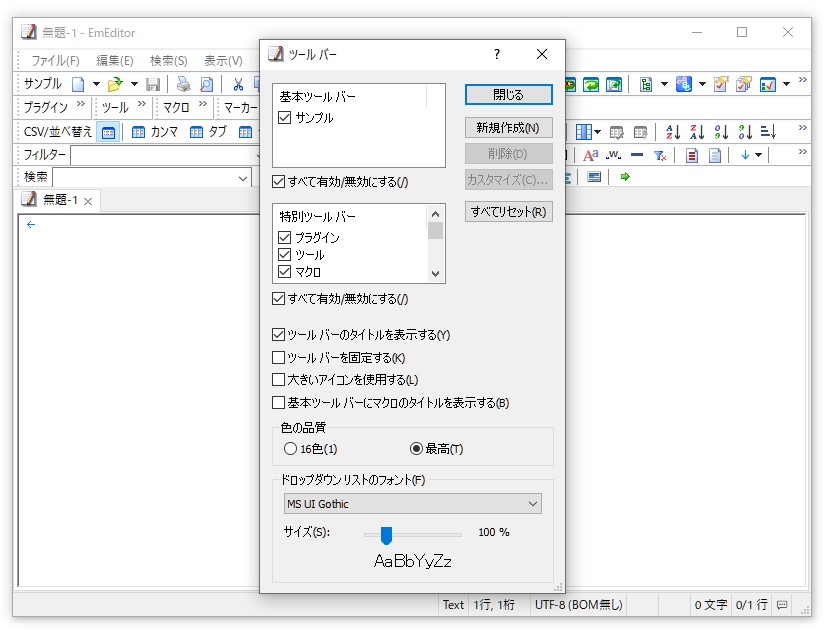Click the Save floppy disk icon

[x=153, y=84]
